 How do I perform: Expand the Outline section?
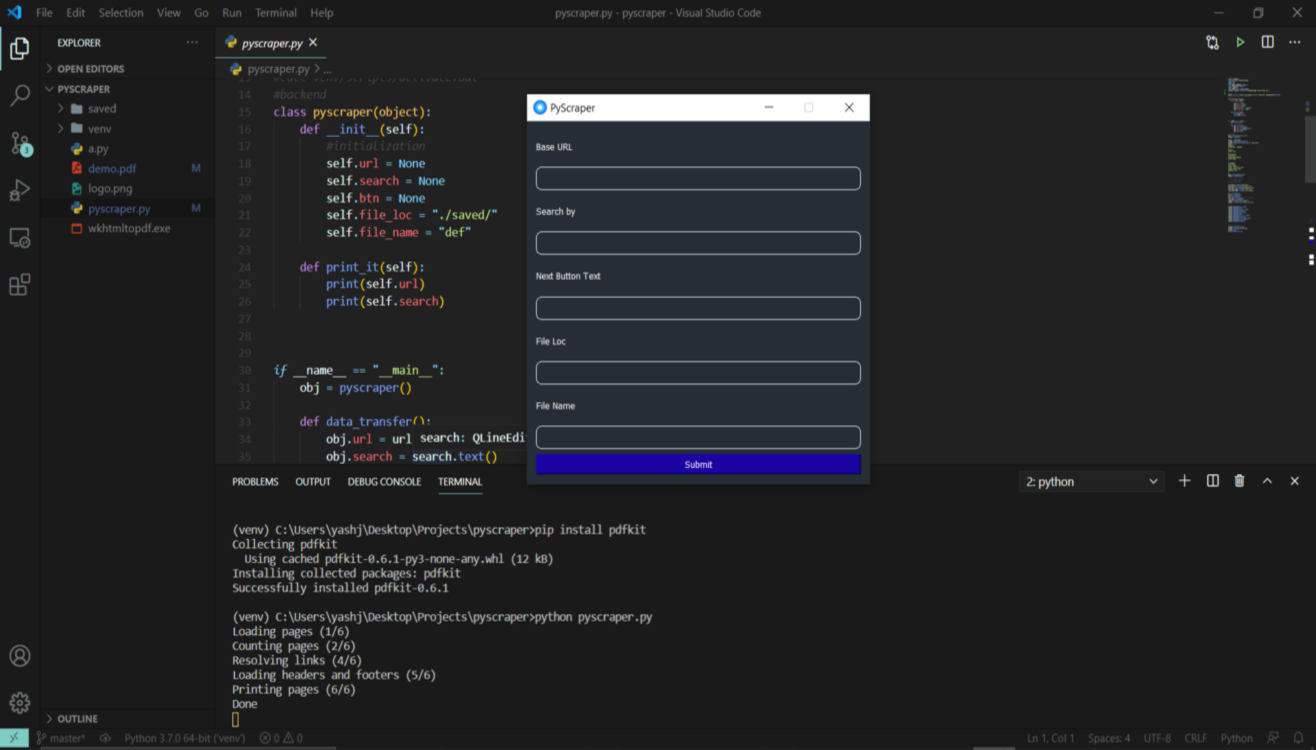[x=77, y=719]
